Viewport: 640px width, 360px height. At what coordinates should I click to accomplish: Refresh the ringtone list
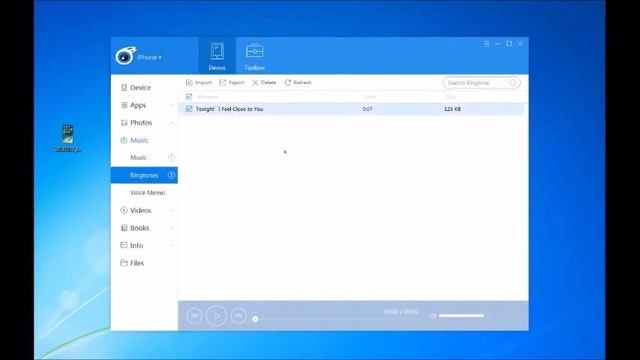(x=298, y=82)
